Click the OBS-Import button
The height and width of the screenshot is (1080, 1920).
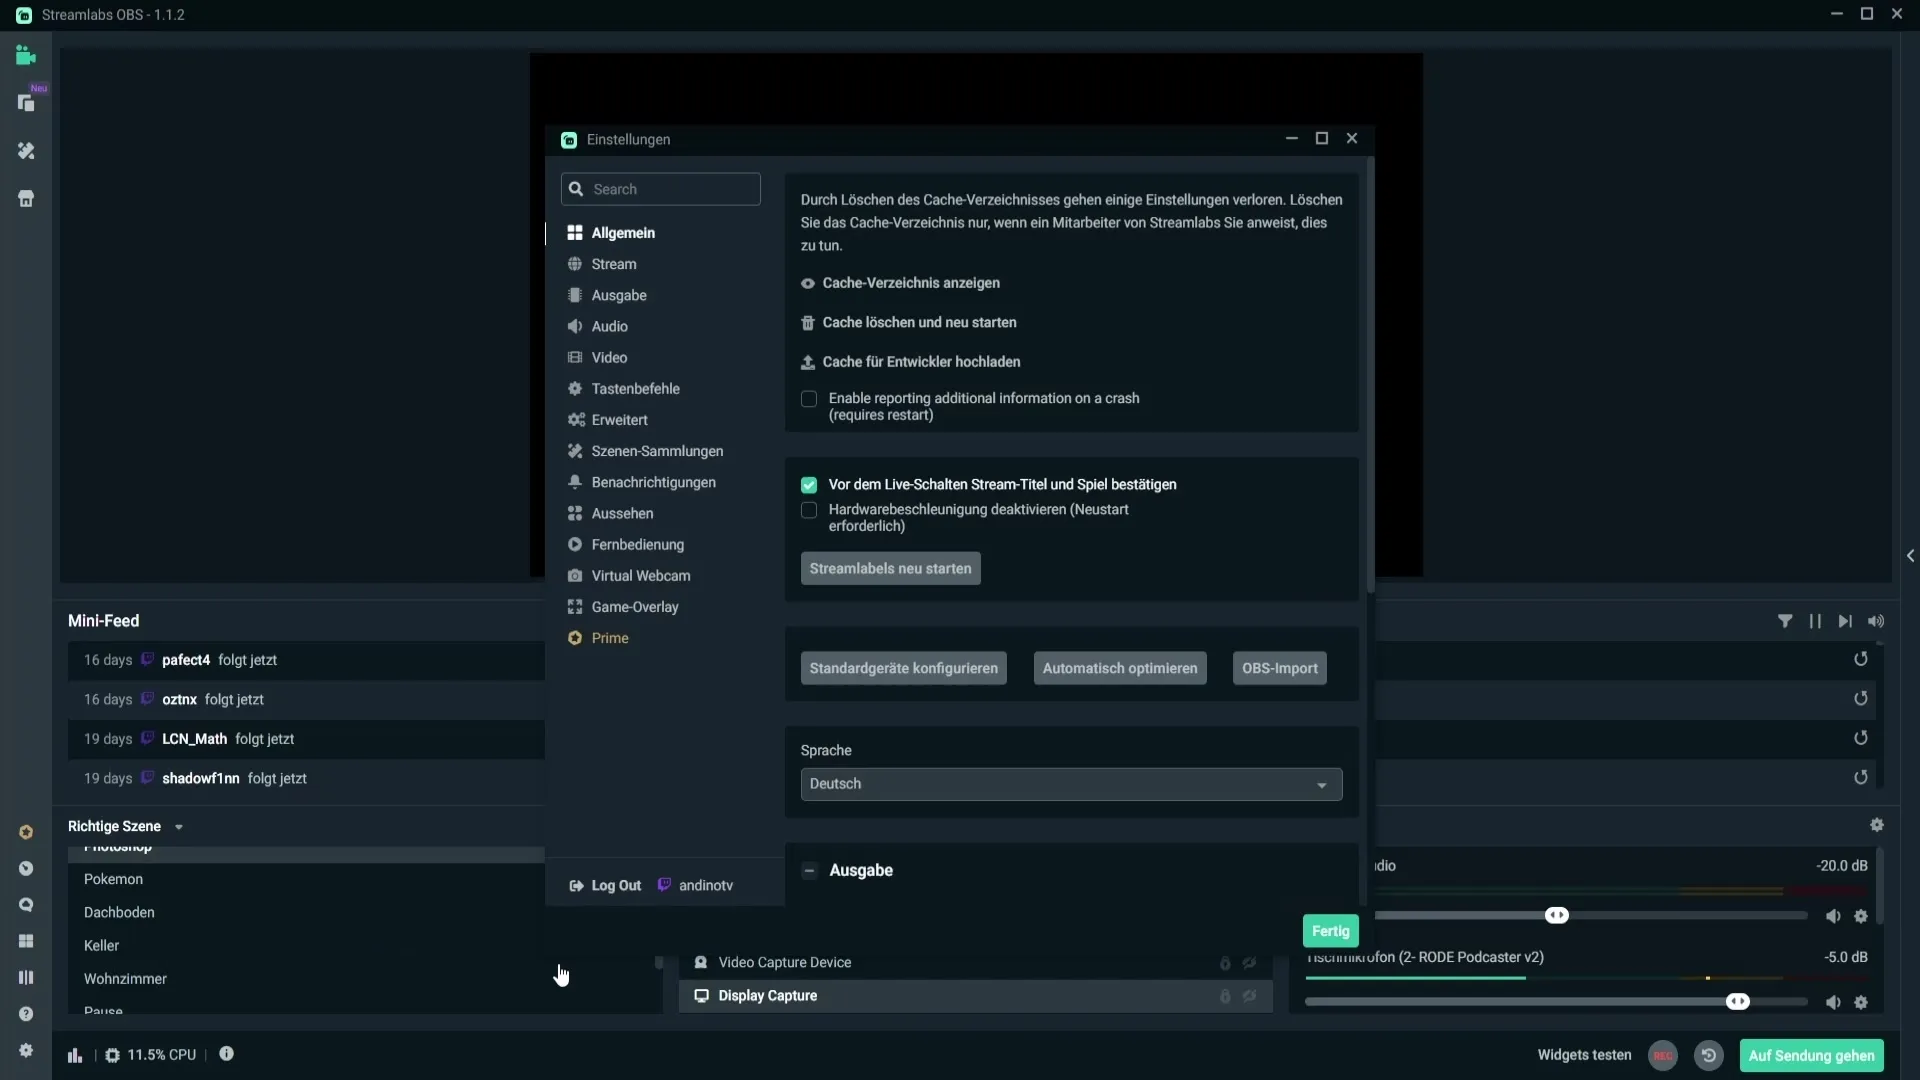pyautogui.click(x=1279, y=668)
